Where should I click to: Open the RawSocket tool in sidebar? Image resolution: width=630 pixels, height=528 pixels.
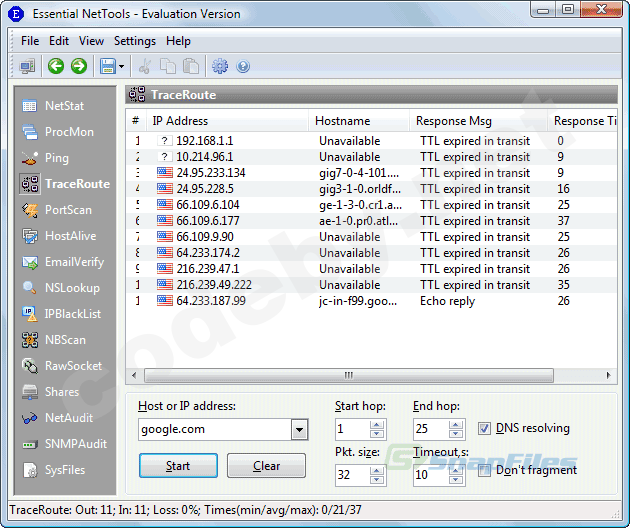(x=62, y=366)
